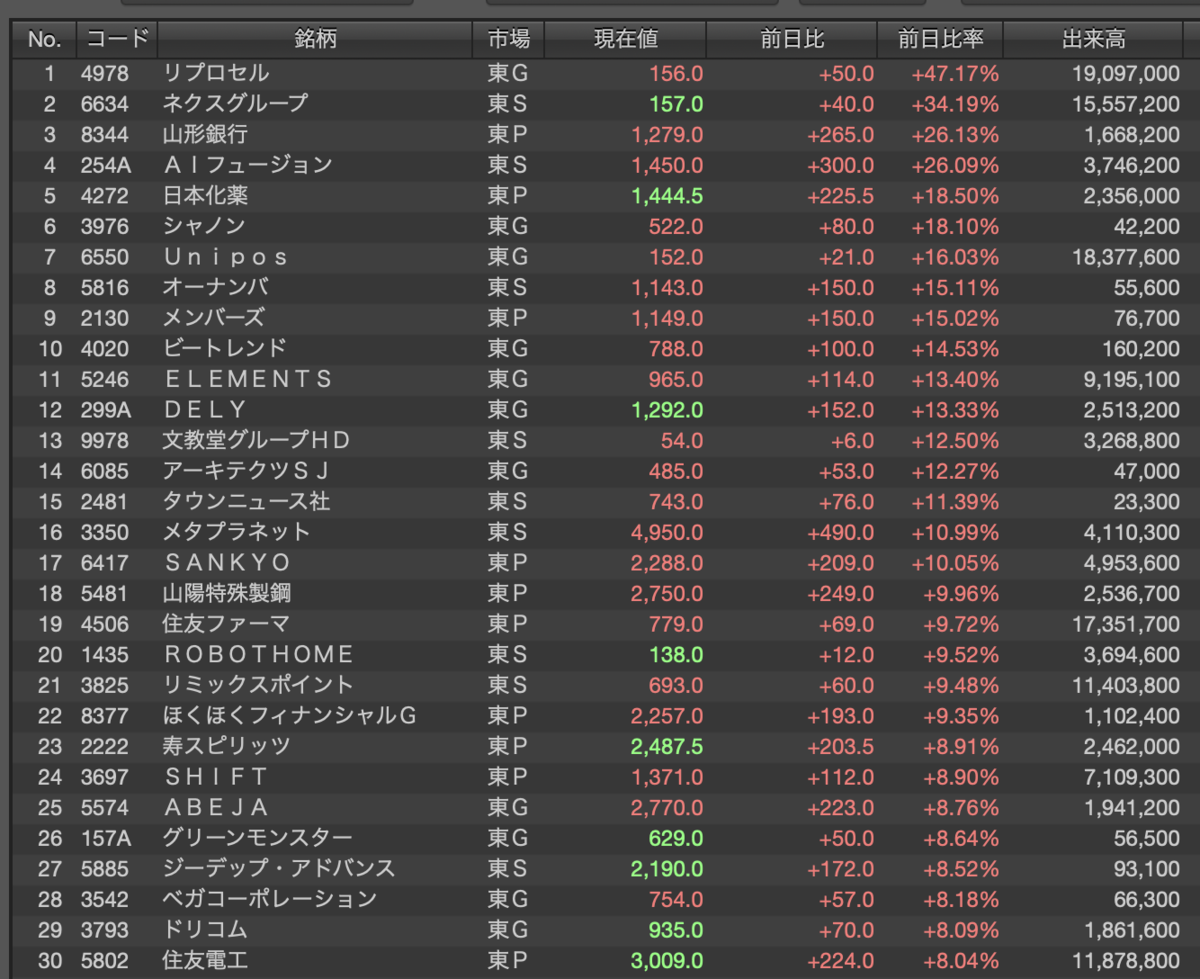Image resolution: width=1200 pixels, height=979 pixels.
Task: Sort by the 銘柄 column header
Action: 315,40
